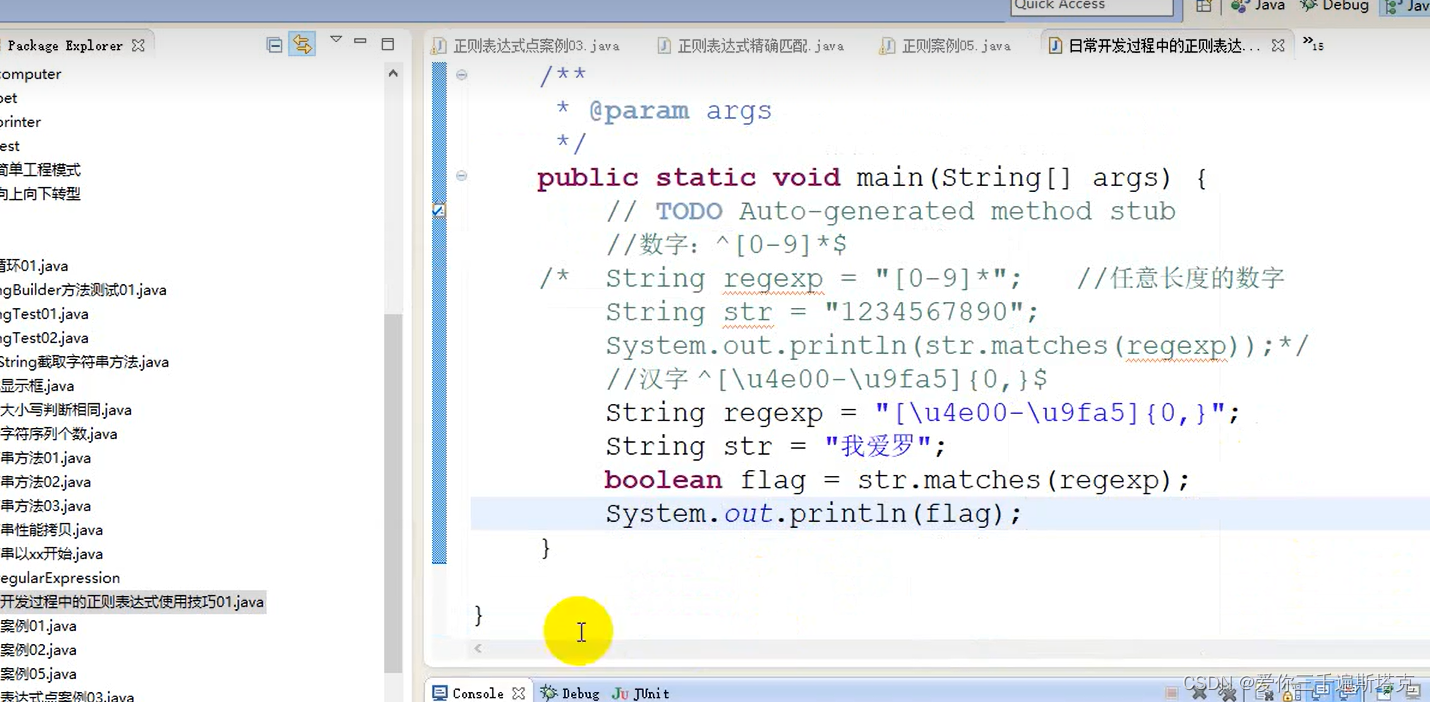Viewport: 1430px width, 702px height.
Task: Switch to the Debug perspective
Action: point(1334,6)
